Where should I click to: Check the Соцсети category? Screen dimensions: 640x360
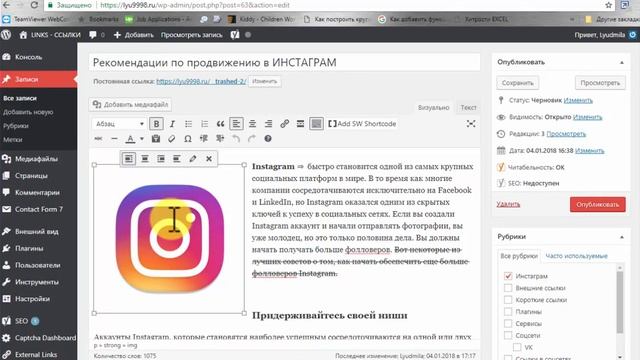(x=508, y=335)
